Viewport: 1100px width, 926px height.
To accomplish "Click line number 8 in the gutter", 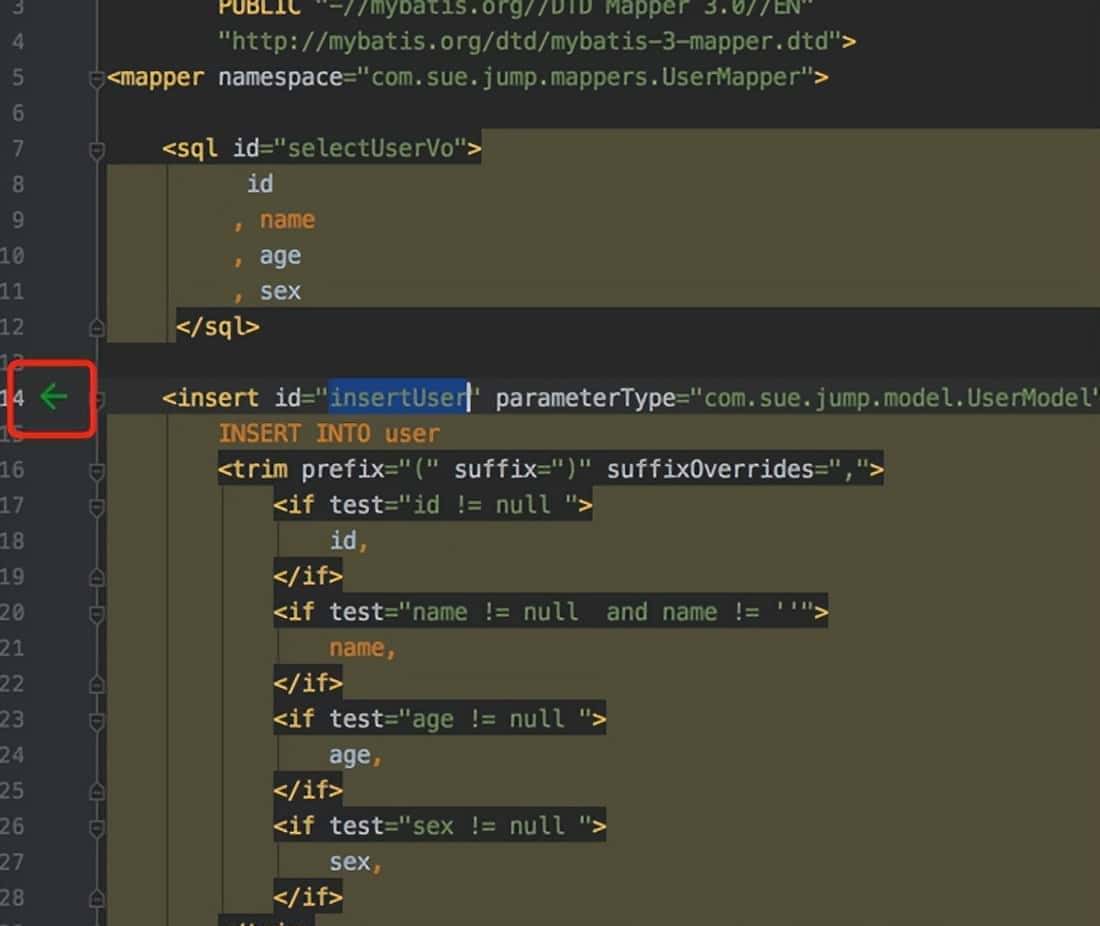I will pyautogui.click(x=14, y=185).
